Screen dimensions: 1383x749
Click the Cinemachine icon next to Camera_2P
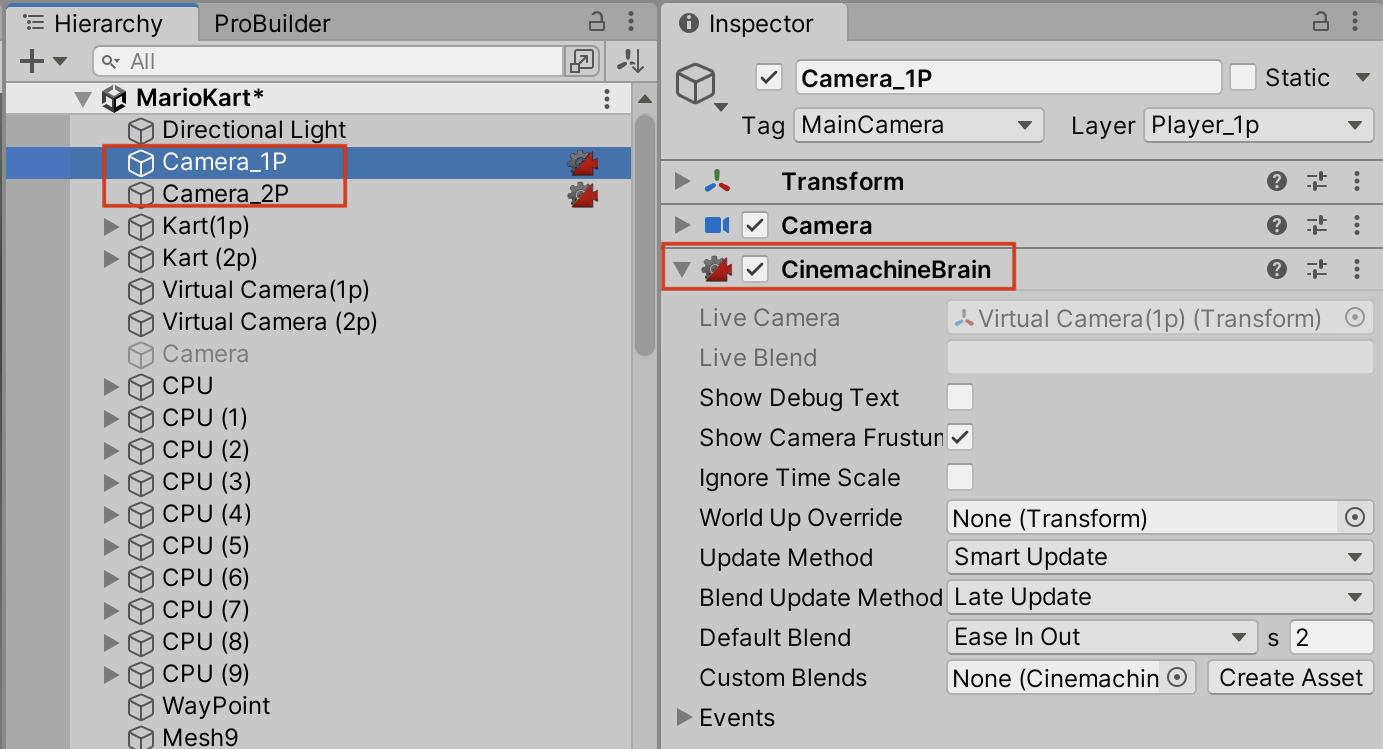click(x=583, y=195)
